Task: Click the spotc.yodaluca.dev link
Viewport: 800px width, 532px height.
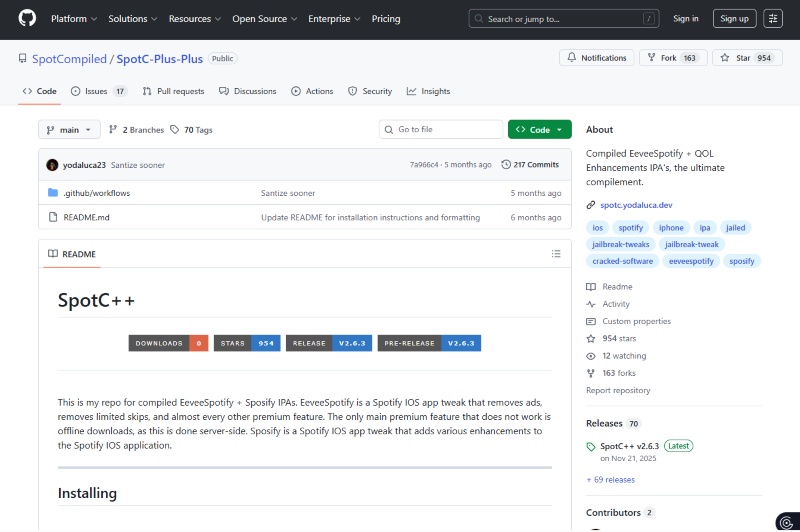Action: [x=632, y=205]
